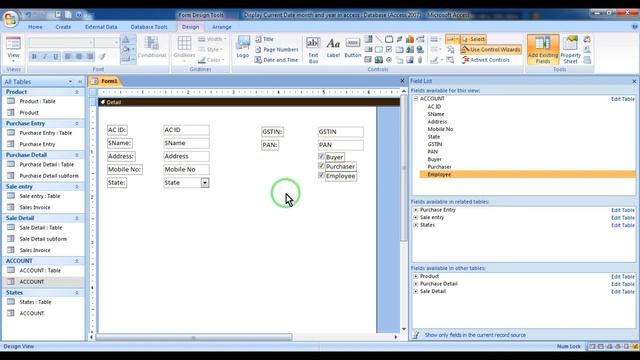Open the Purchase Detail subform item

pyautogui.click(x=49, y=176)
